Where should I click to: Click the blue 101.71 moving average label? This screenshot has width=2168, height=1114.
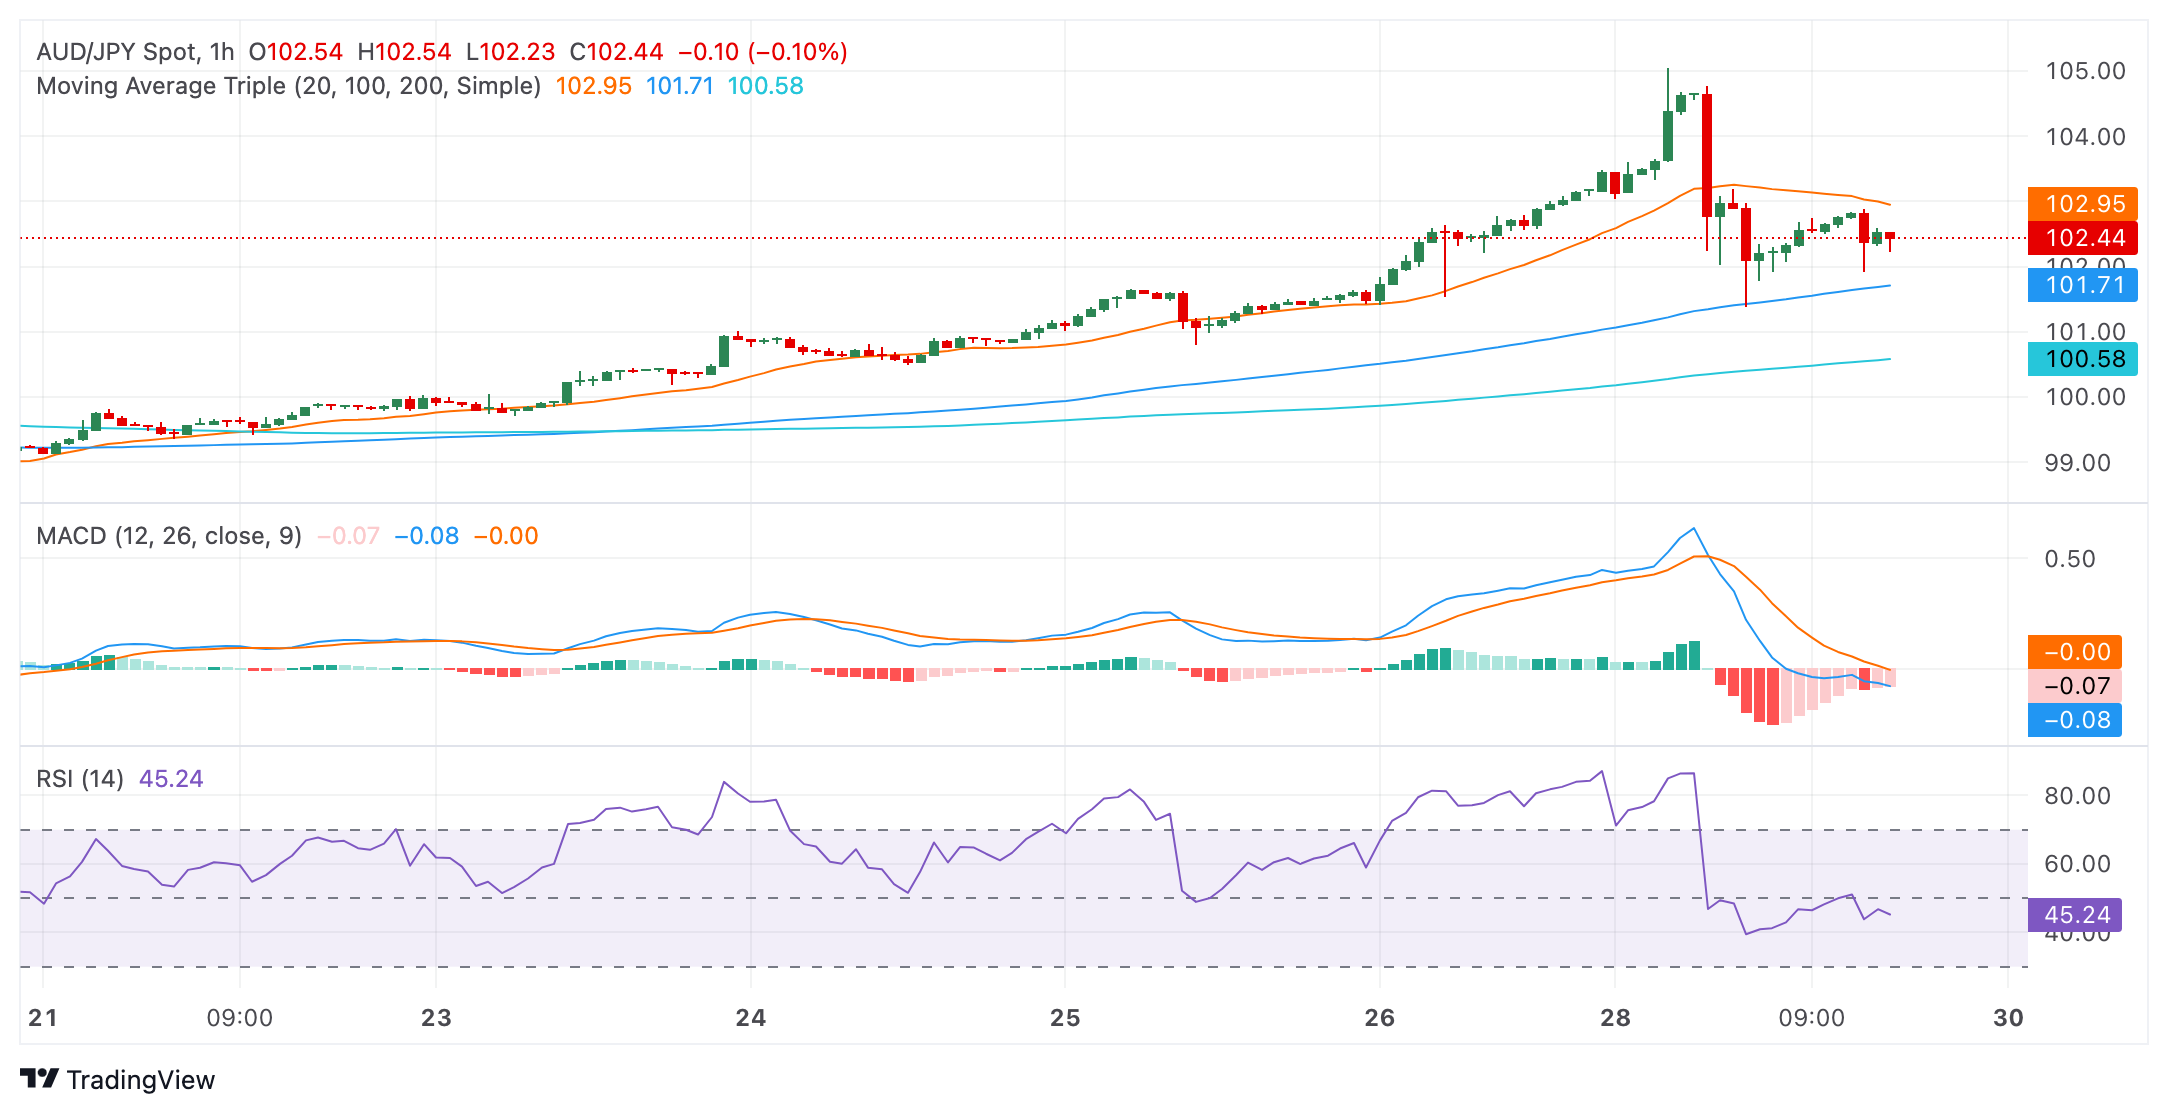(x=2083, y=285)
